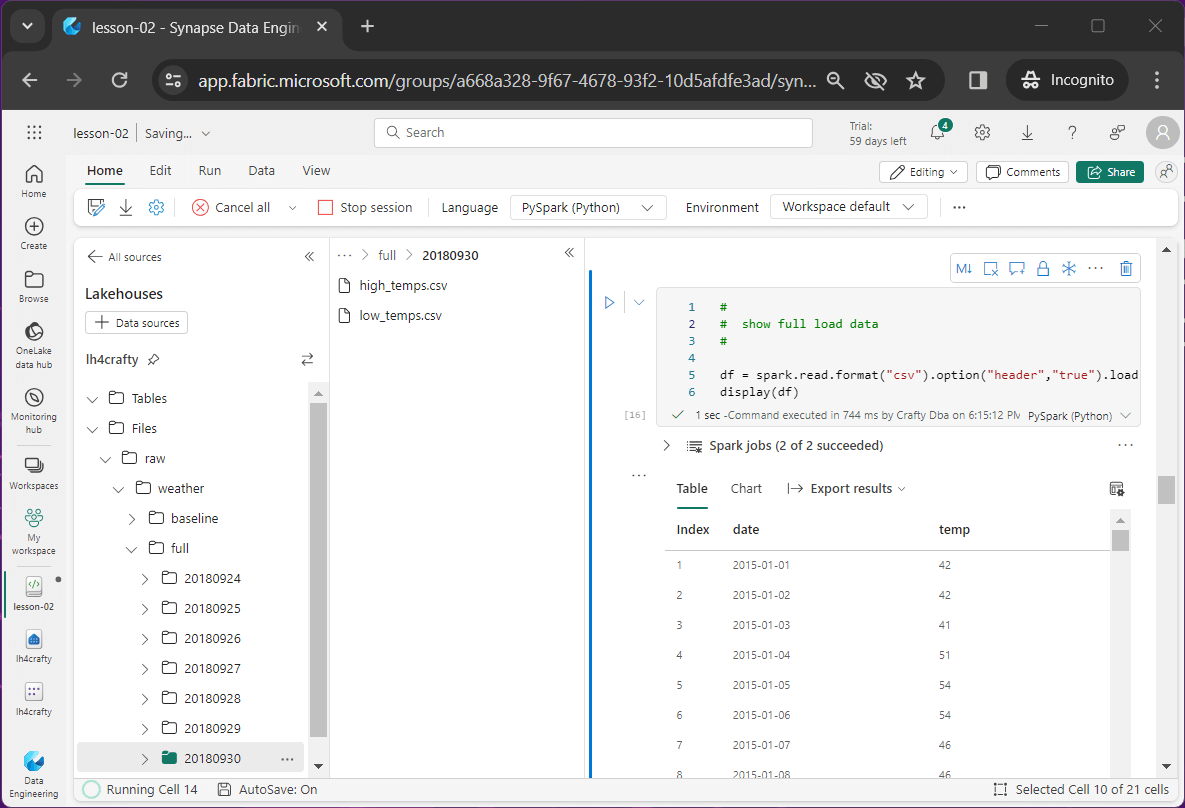The height and width of the screenshot is (808, 1185).
Task: Click the notebook vertical scrollbar thumb
Action: coord(1165,490)
